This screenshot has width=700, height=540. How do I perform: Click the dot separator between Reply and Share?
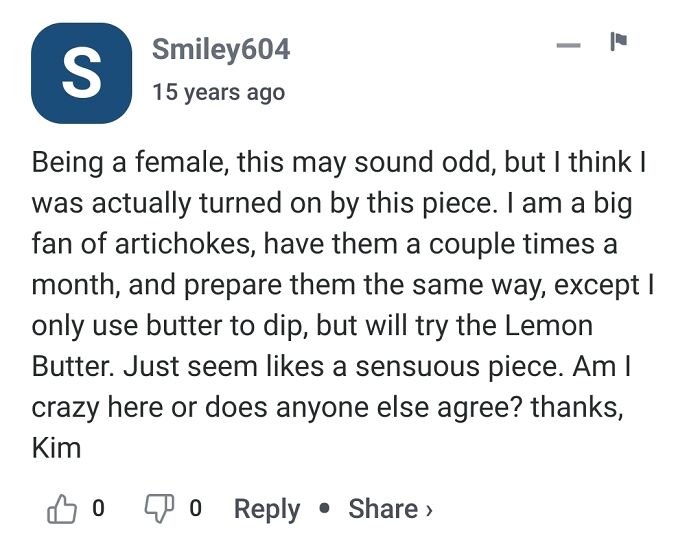point(324,509)
